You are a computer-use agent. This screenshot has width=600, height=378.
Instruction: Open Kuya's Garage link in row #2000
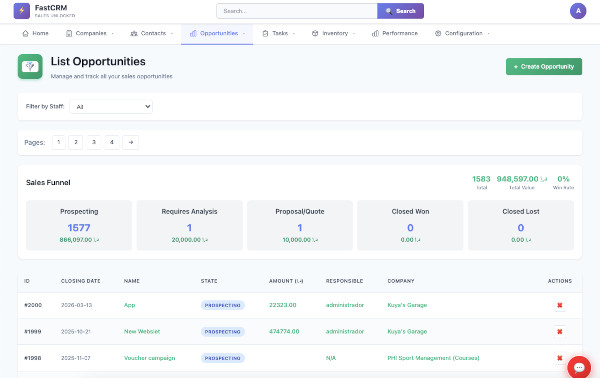(x=407, y=305)
